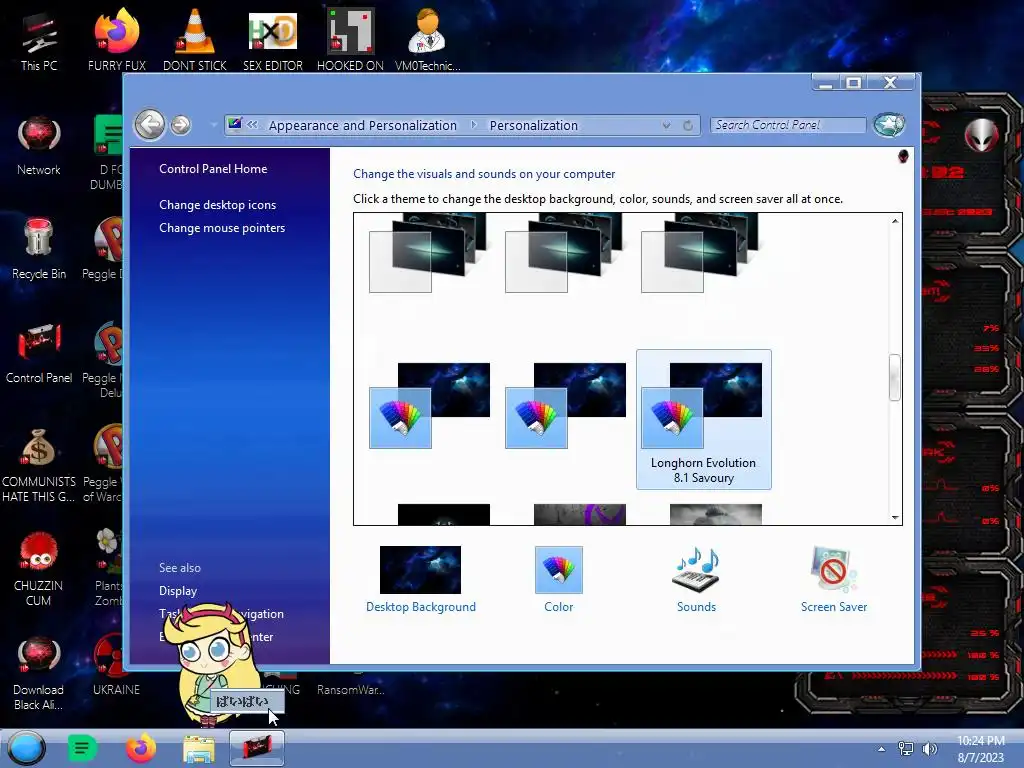Image resolution: width=1024 pixels, height=768 pixels.
Task: Open Control Panel Home link
Action: [213, 168]
